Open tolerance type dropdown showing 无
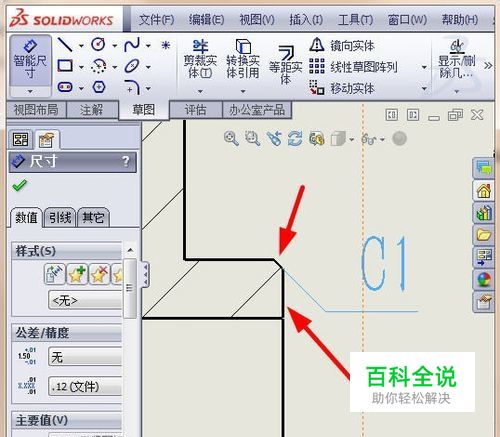Image resolution: width=500 pixels, height=437 pixels. 85,357
